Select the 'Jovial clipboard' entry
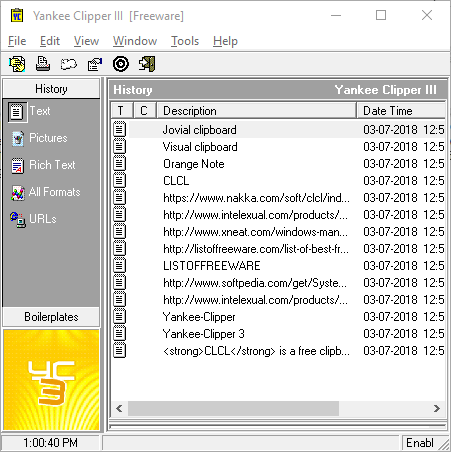Image resolution: width=451 pixels, height=452 pixels. pyautogui.click(x=200, y=130)
